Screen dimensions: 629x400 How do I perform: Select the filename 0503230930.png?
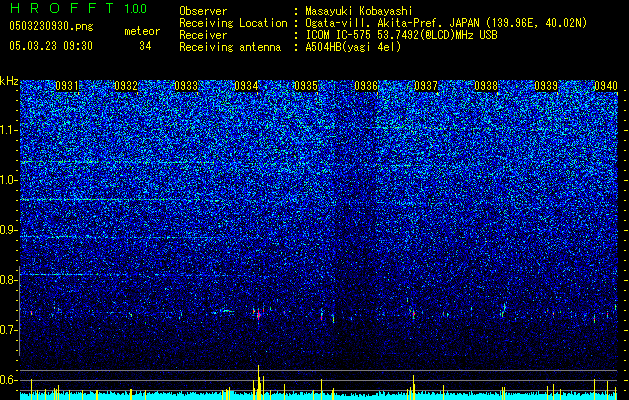tap(51, 26)
